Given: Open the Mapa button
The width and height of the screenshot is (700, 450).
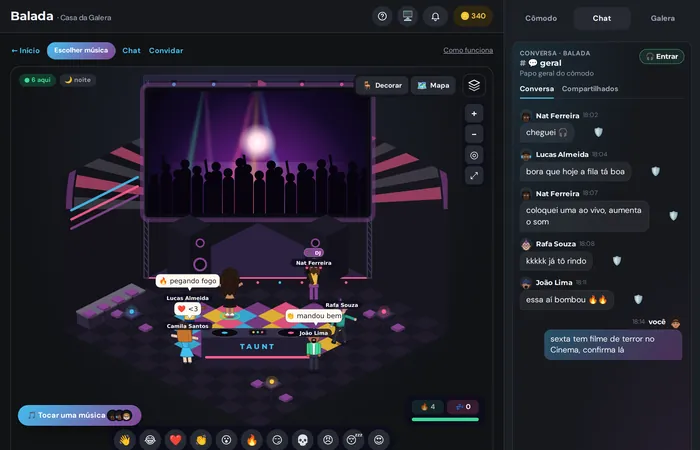Looking at the screenshot, I should (x=433, y=85).
